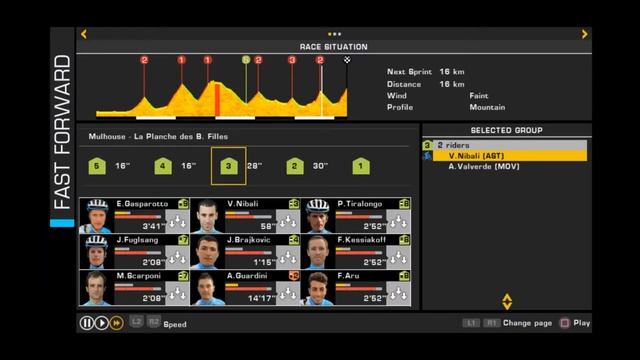The height and width of the screenshot is (360, 640).
Task: Click F.Kessiakoff's tactics arrows icon
Action: (x=398, y=258)
